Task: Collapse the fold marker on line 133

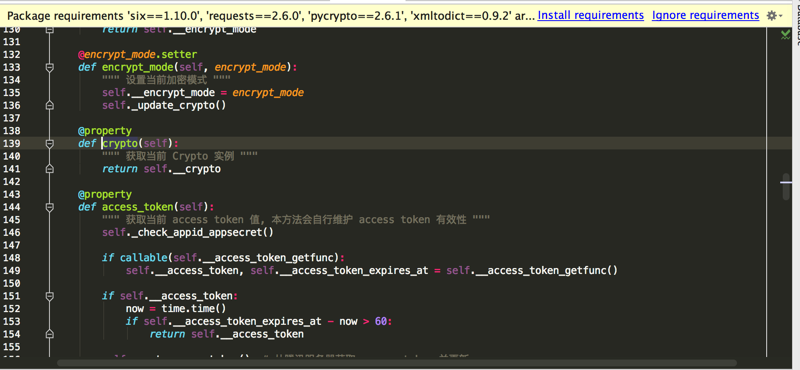Action: (49, 67)
